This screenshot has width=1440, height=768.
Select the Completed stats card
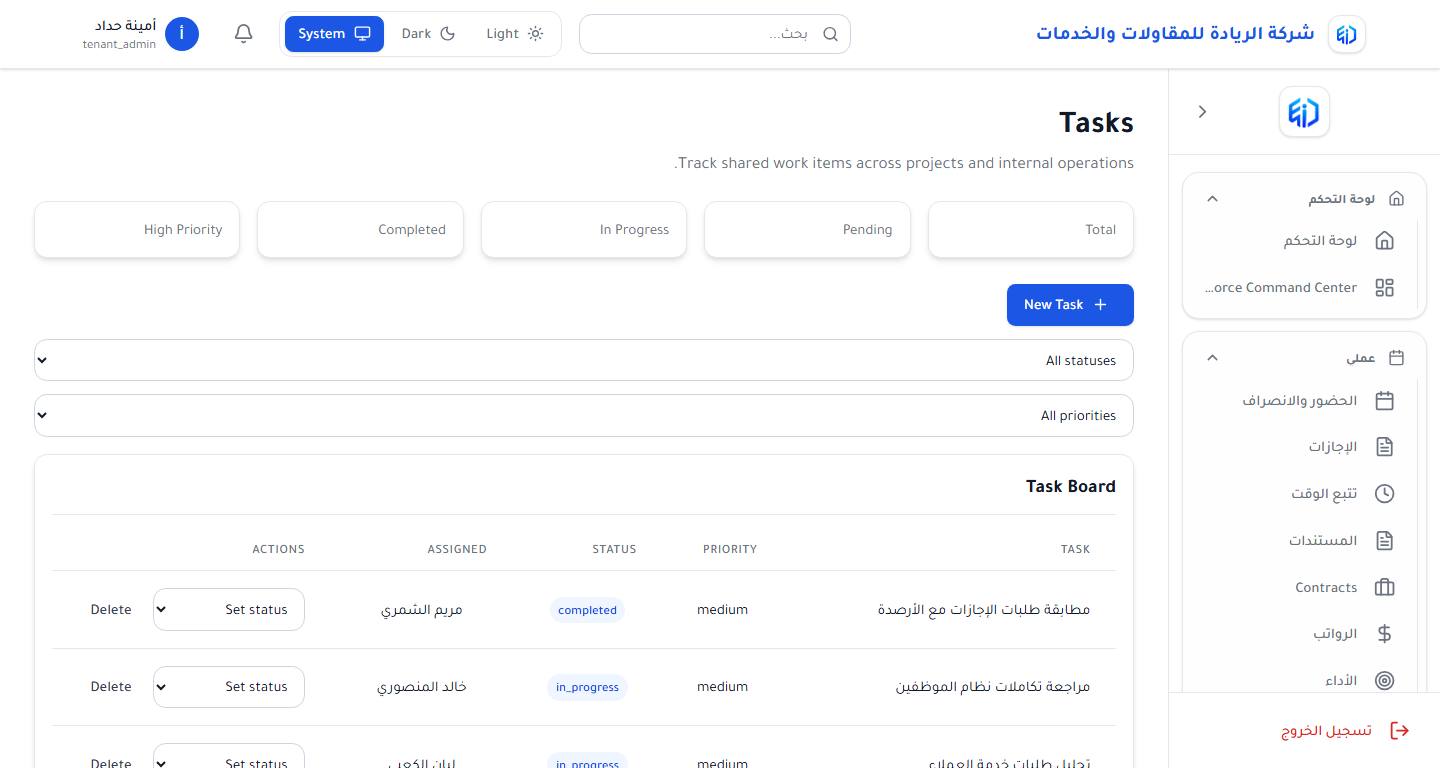[x=360, y=230]
